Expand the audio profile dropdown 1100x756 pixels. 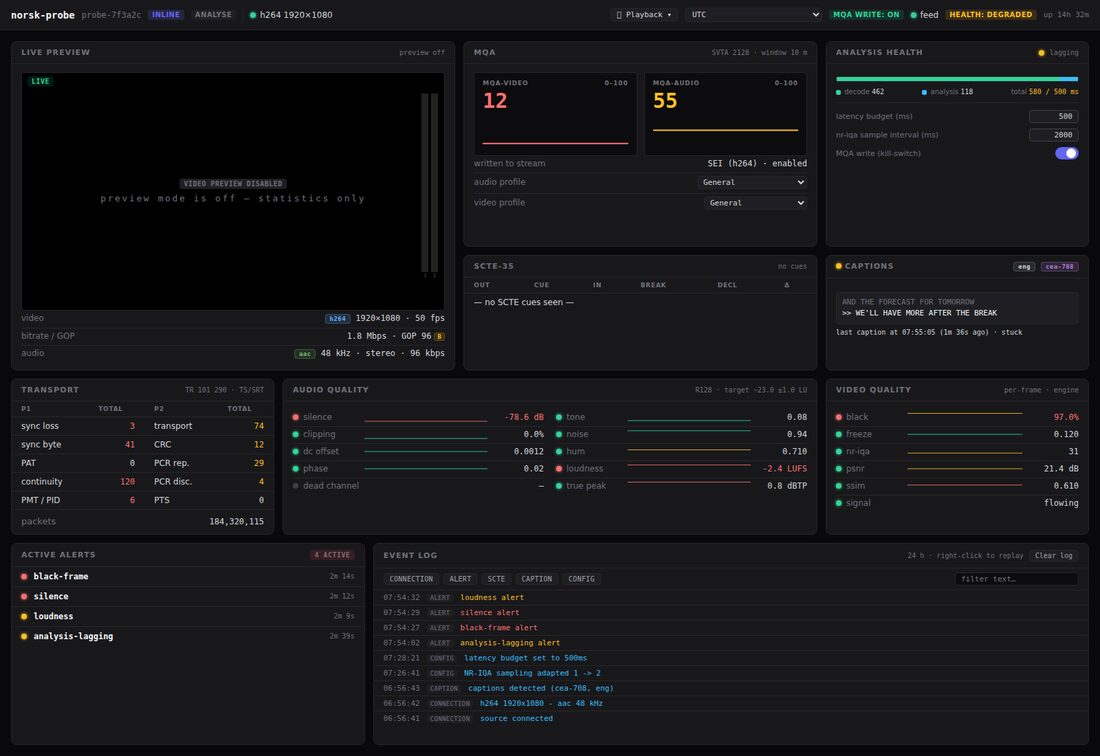tap(752, 182)
